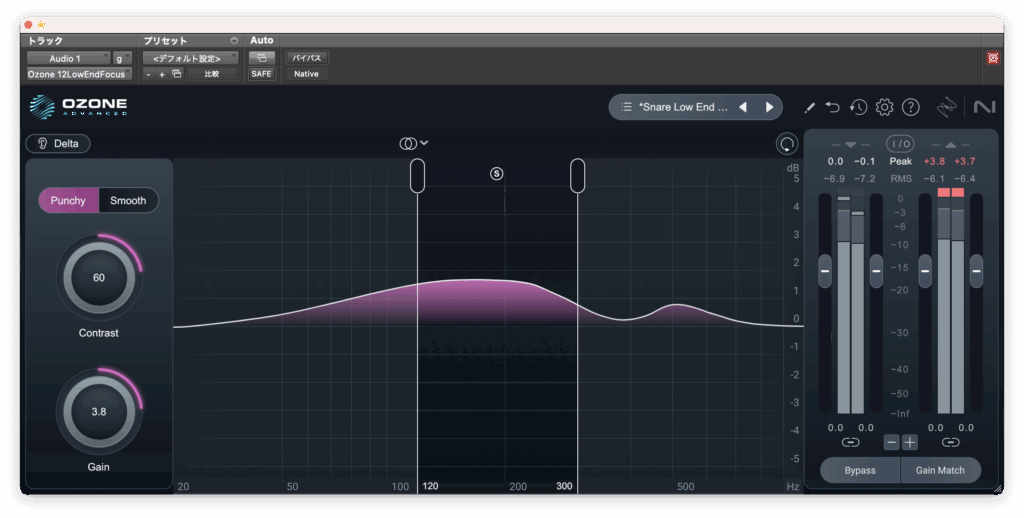Open the undo history clock icon
1024x518 pixels.
858,107
